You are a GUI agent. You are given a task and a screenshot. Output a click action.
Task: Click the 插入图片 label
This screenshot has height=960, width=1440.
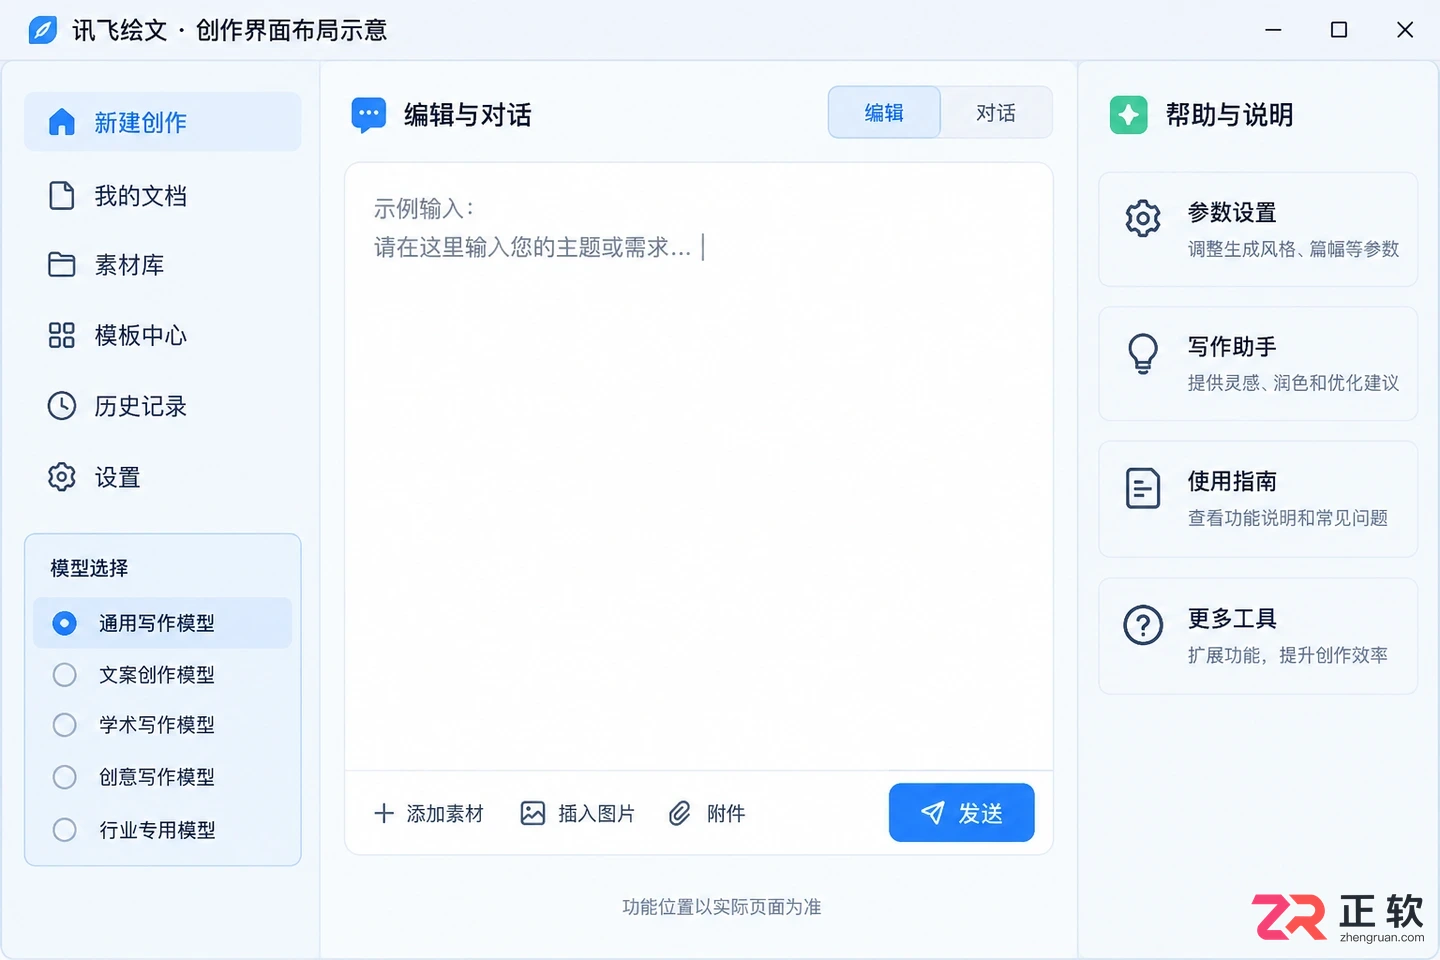coord(596,814)
